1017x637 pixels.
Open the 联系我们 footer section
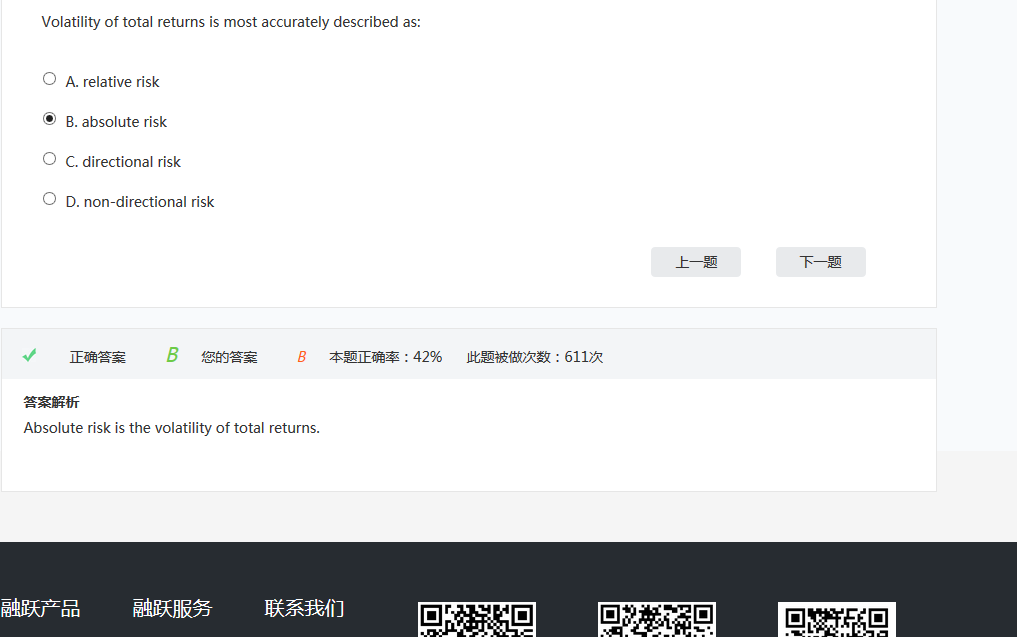pyautogui.click(x=304, y=608)
